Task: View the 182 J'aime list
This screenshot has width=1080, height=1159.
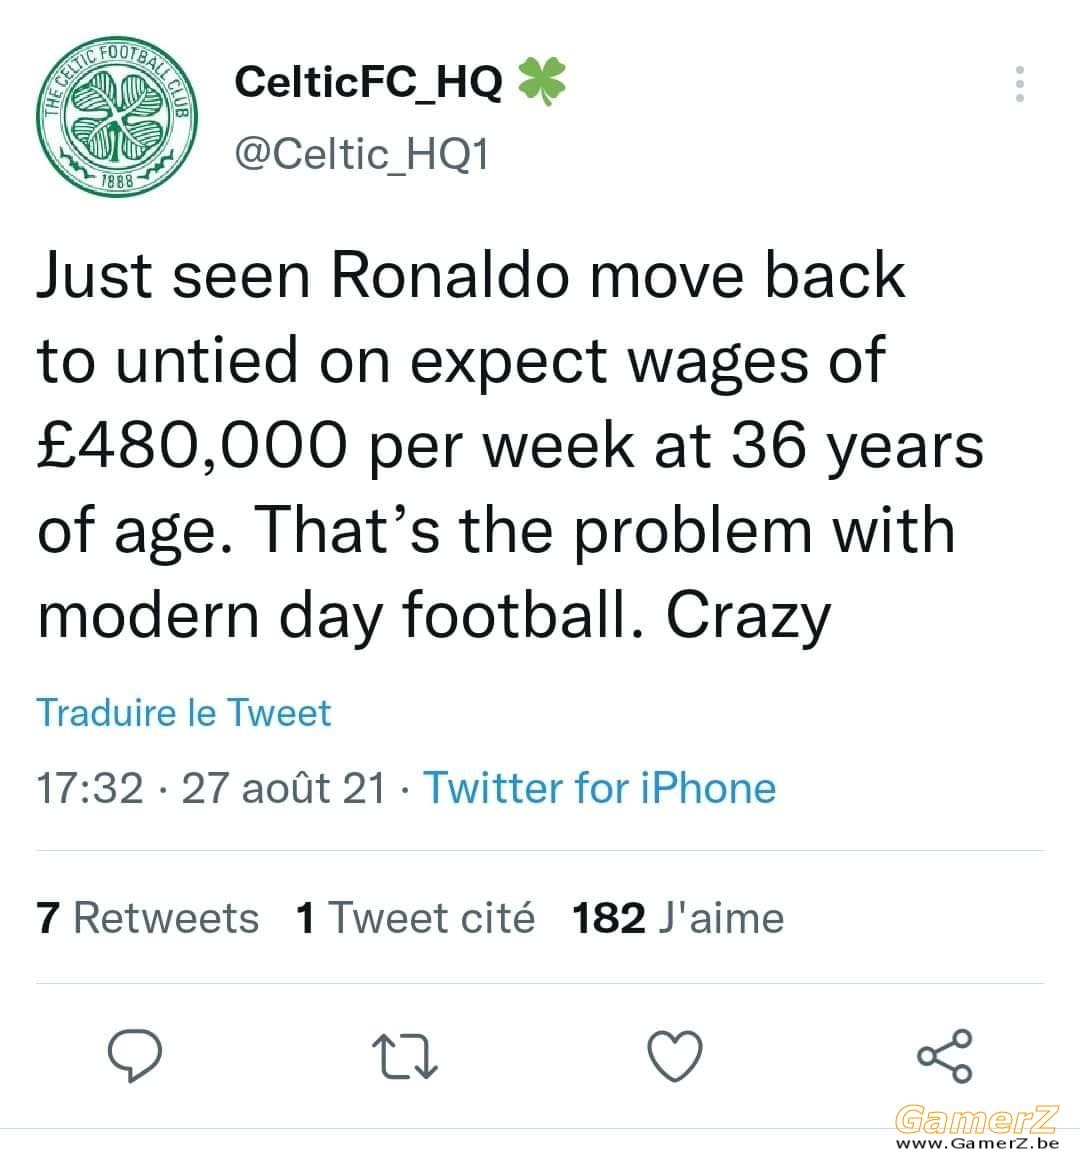Action: [677, 918]
